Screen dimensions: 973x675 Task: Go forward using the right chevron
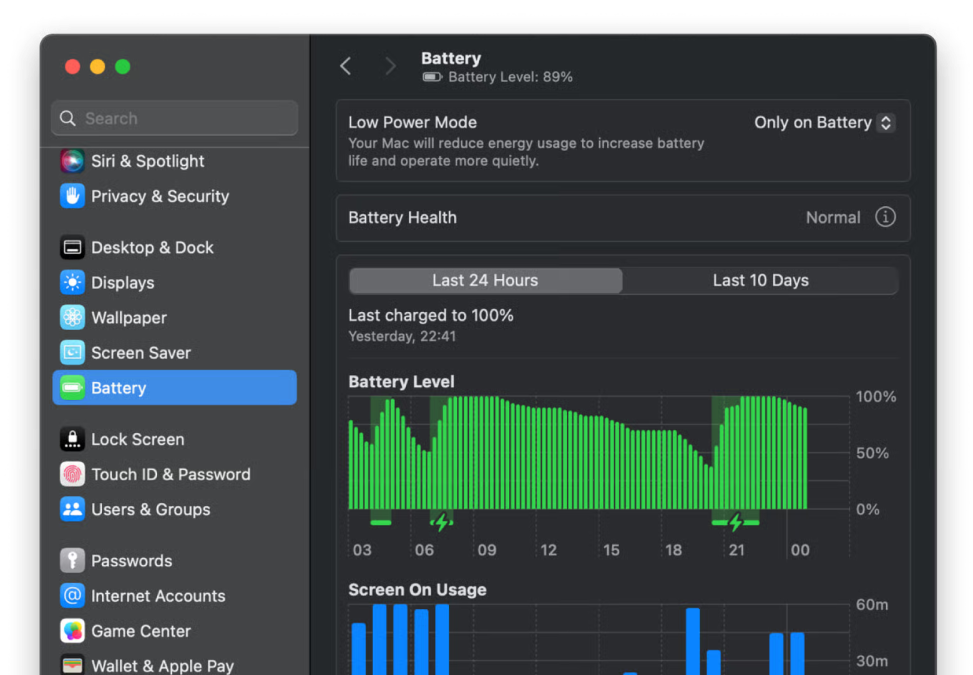(x=391, y=66)
